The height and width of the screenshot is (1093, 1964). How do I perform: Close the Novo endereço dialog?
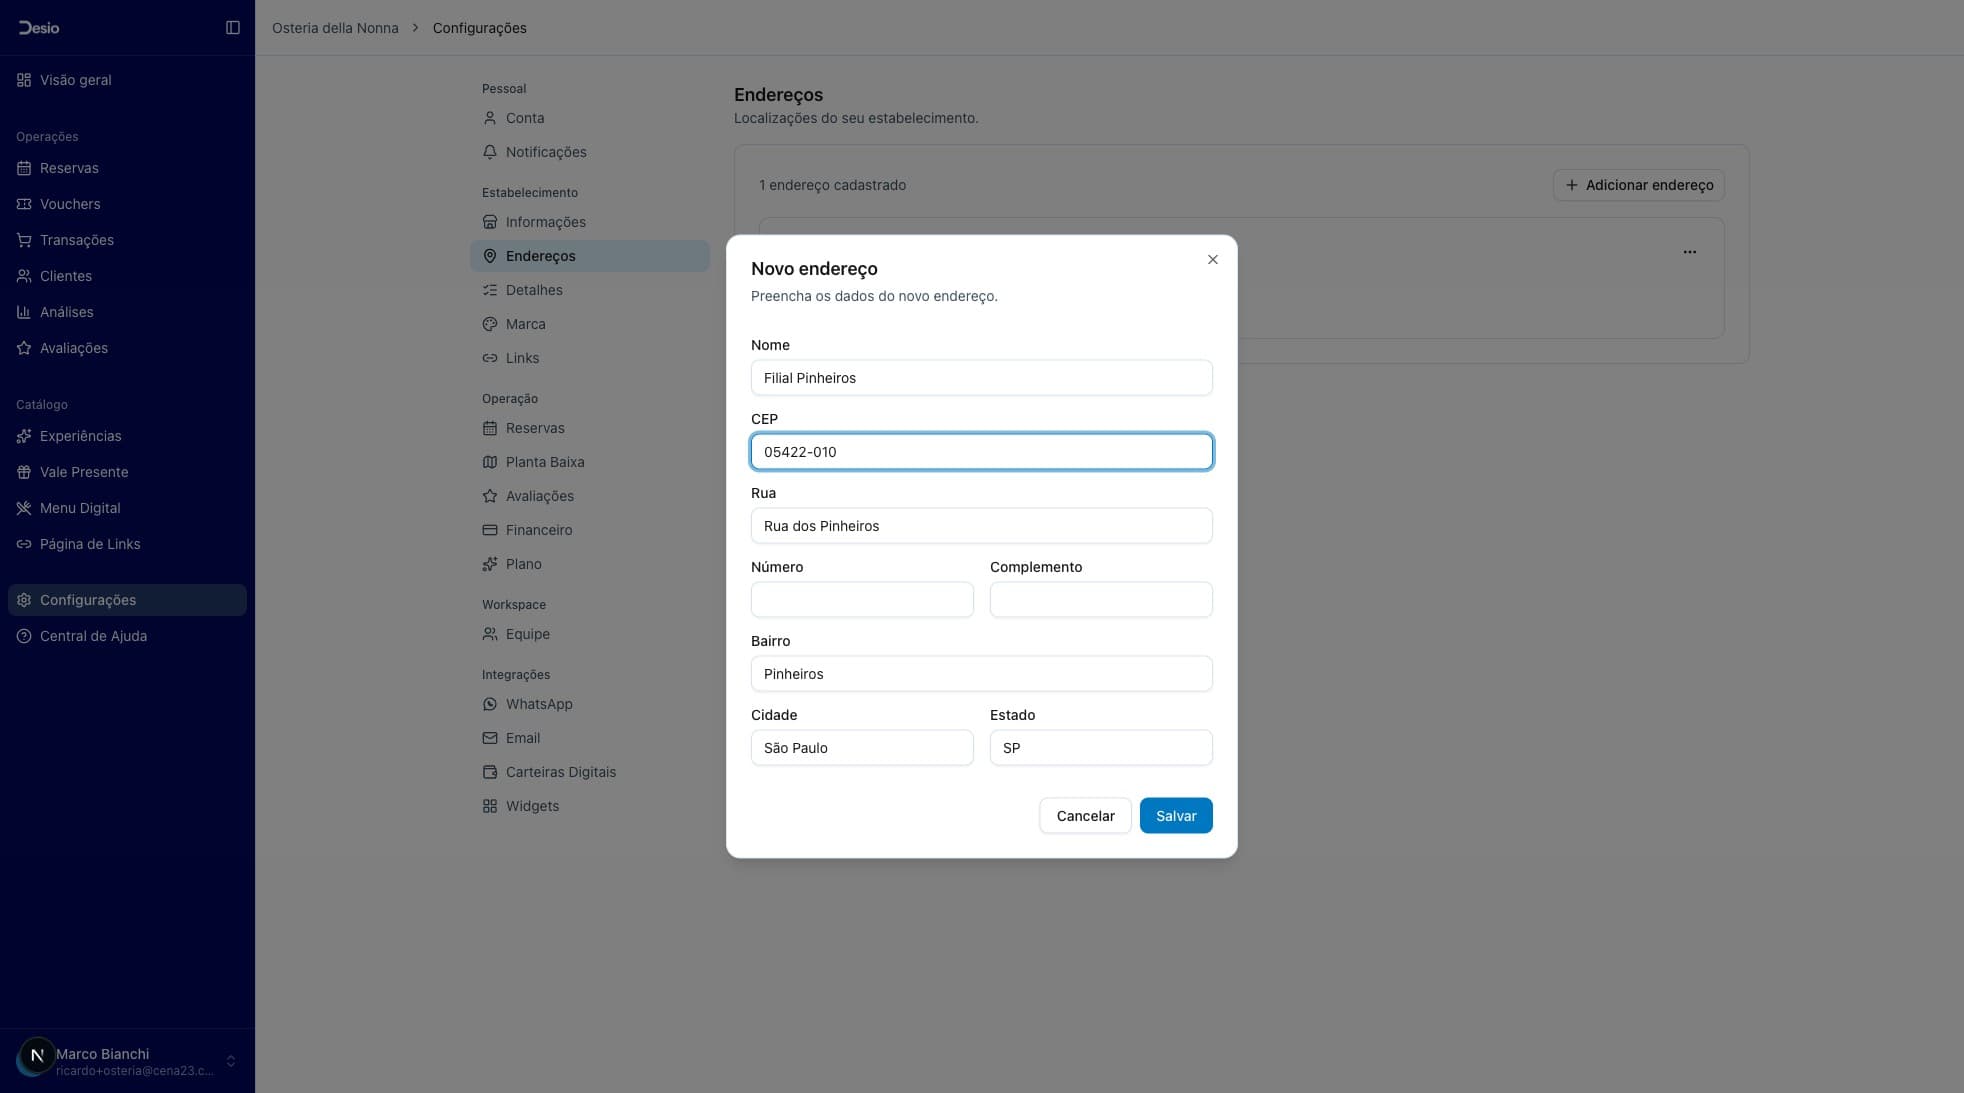coord(1213,260)
